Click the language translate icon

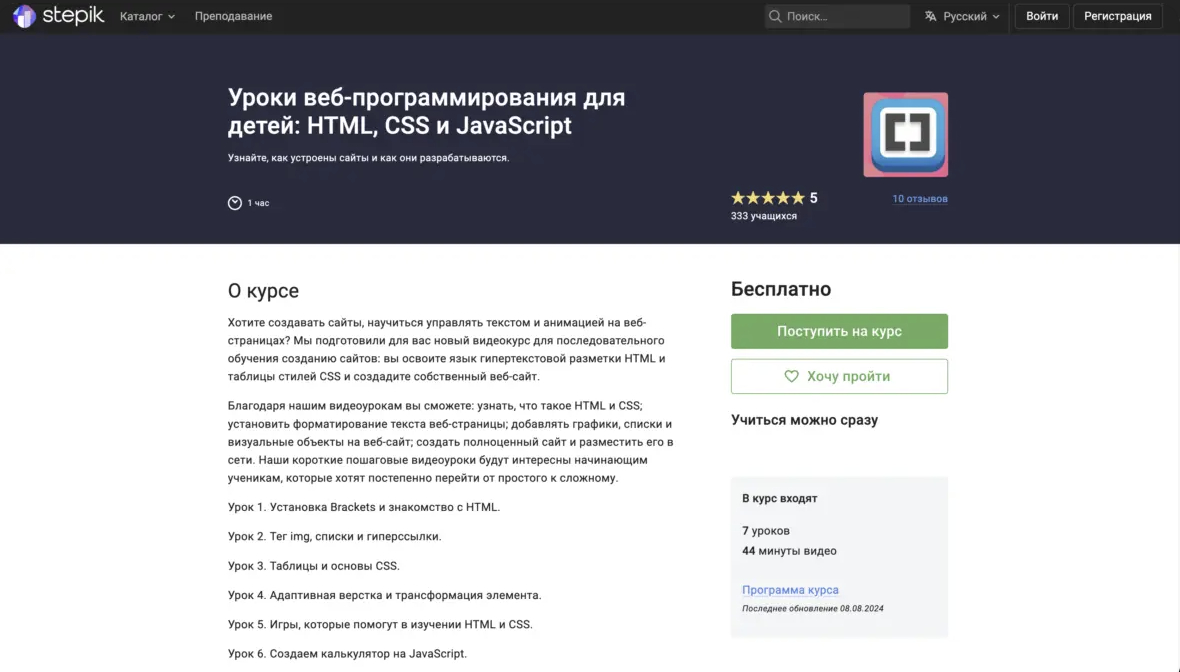point(930,16)
